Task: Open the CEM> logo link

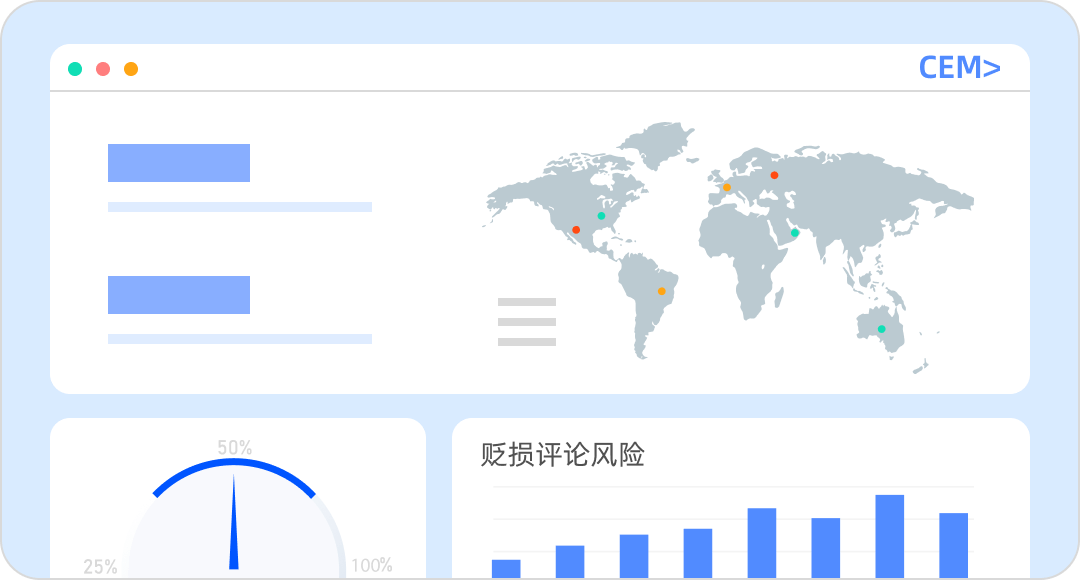Action: [x=959, y=68]
